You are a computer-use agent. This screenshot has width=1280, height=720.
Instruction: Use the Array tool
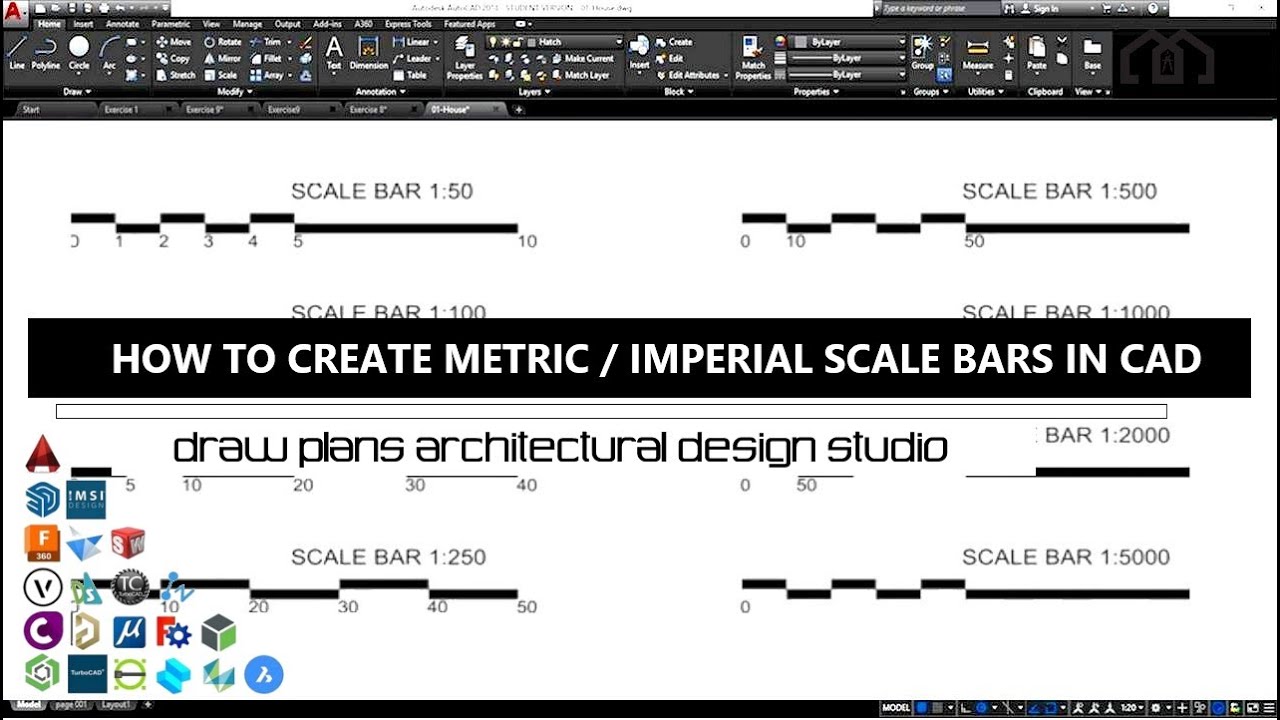point(267,75)
